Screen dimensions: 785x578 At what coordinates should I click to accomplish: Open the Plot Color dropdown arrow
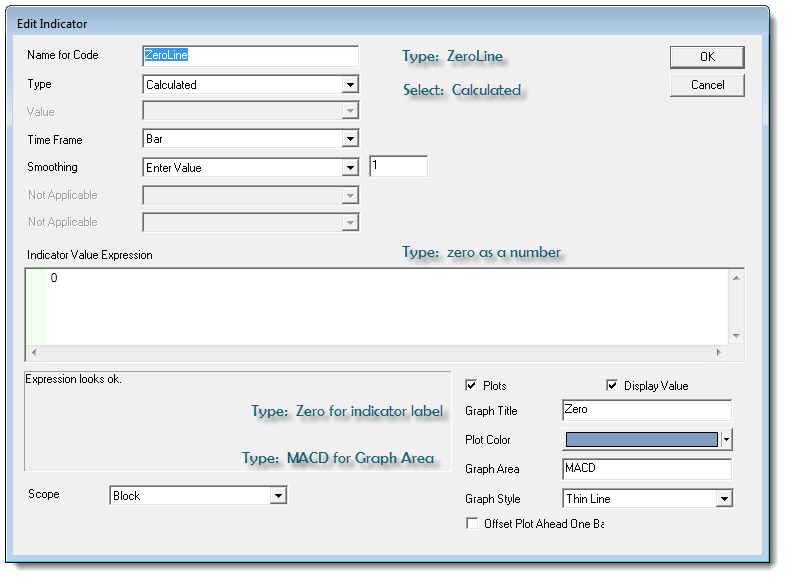[726, 439]
